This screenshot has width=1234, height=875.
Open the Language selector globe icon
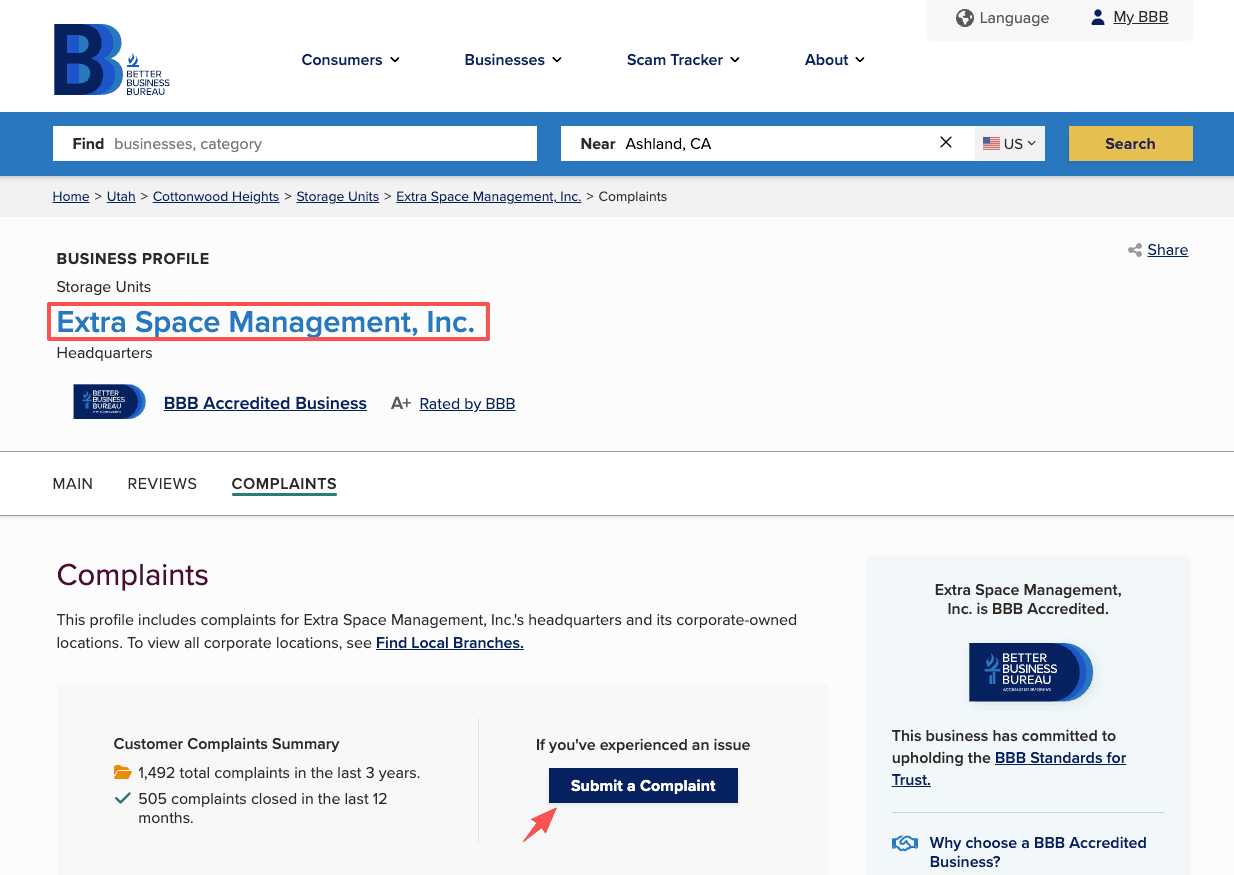point(964,17)
